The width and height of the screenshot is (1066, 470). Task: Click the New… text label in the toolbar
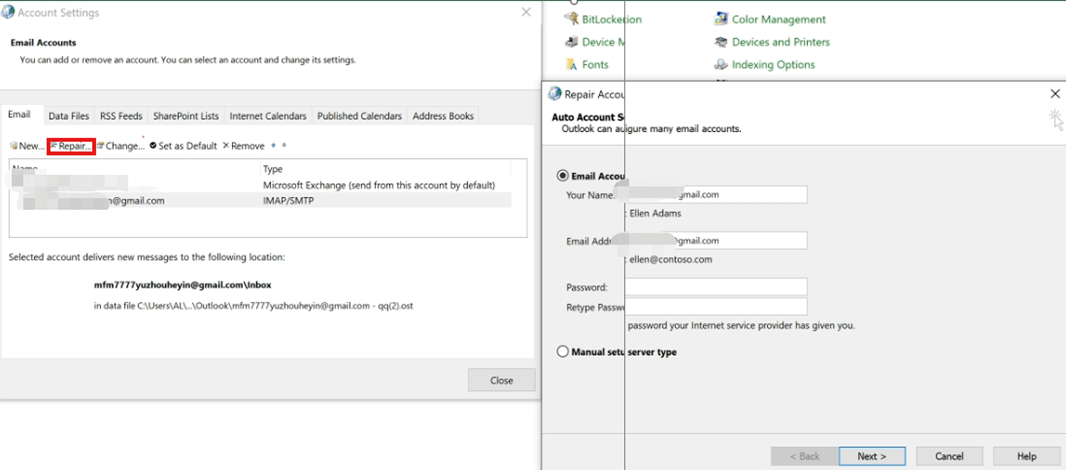click(x=32, y=146)
